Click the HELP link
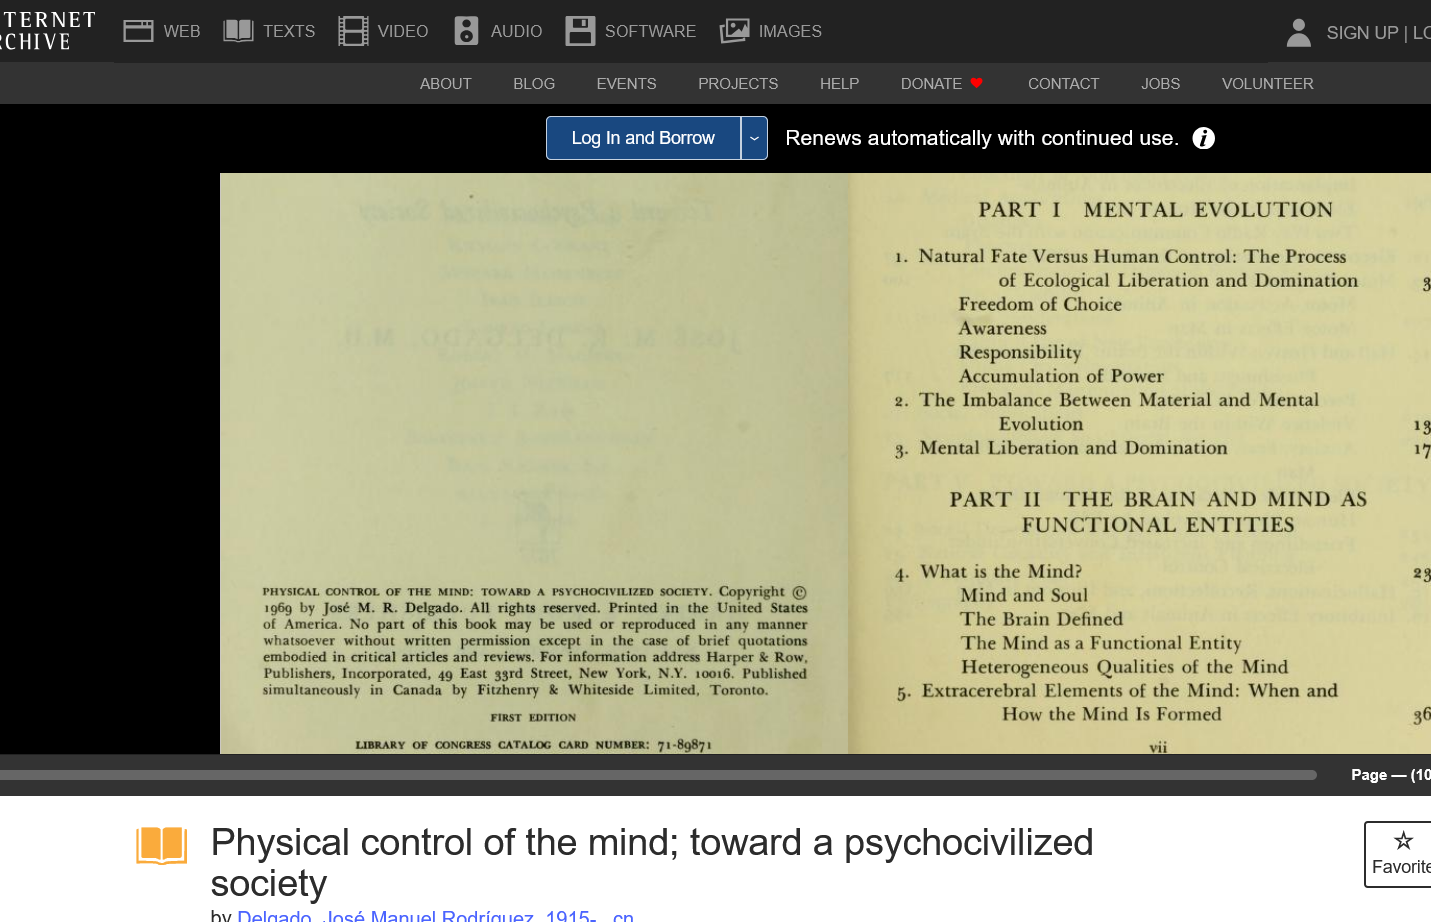This screenshot has width=1431, height=922. (840, 84)
